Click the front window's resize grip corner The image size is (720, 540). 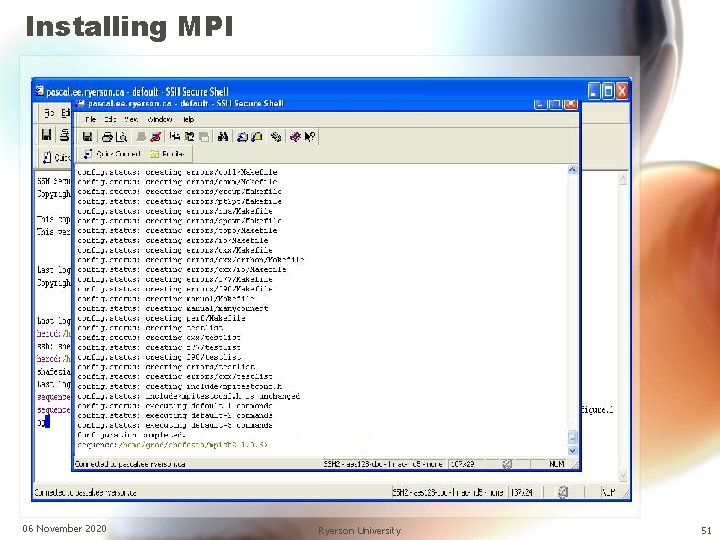point(575,465)
